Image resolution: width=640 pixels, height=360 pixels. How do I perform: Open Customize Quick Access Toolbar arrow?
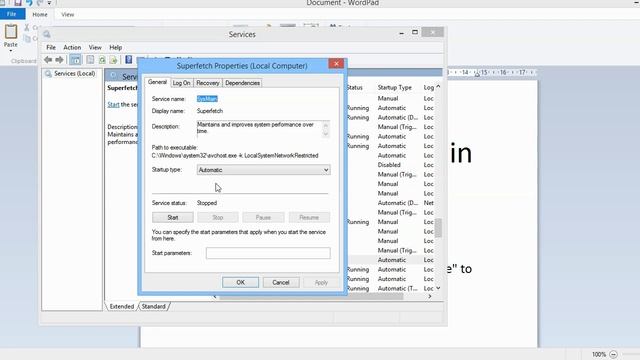click(x=49, y=3)
